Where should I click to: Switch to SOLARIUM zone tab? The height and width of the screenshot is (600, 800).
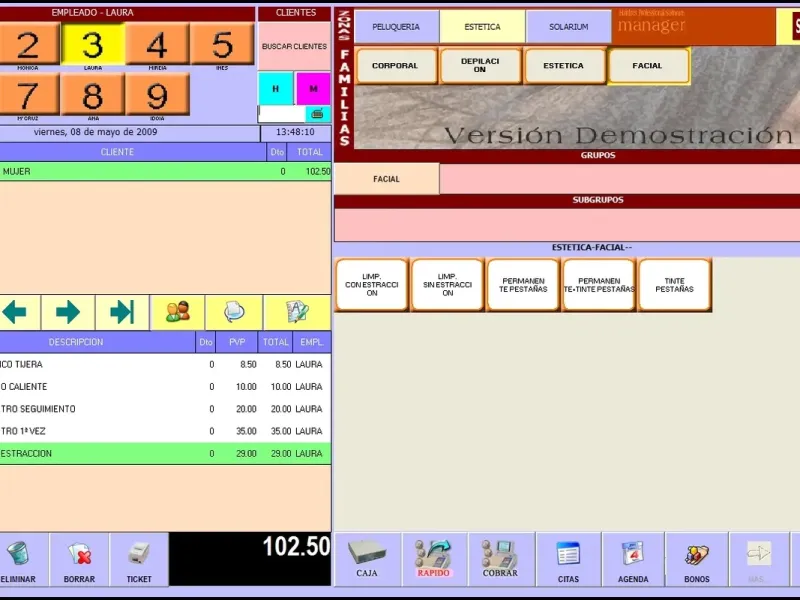pyautogui.click(x=568, y=27)
